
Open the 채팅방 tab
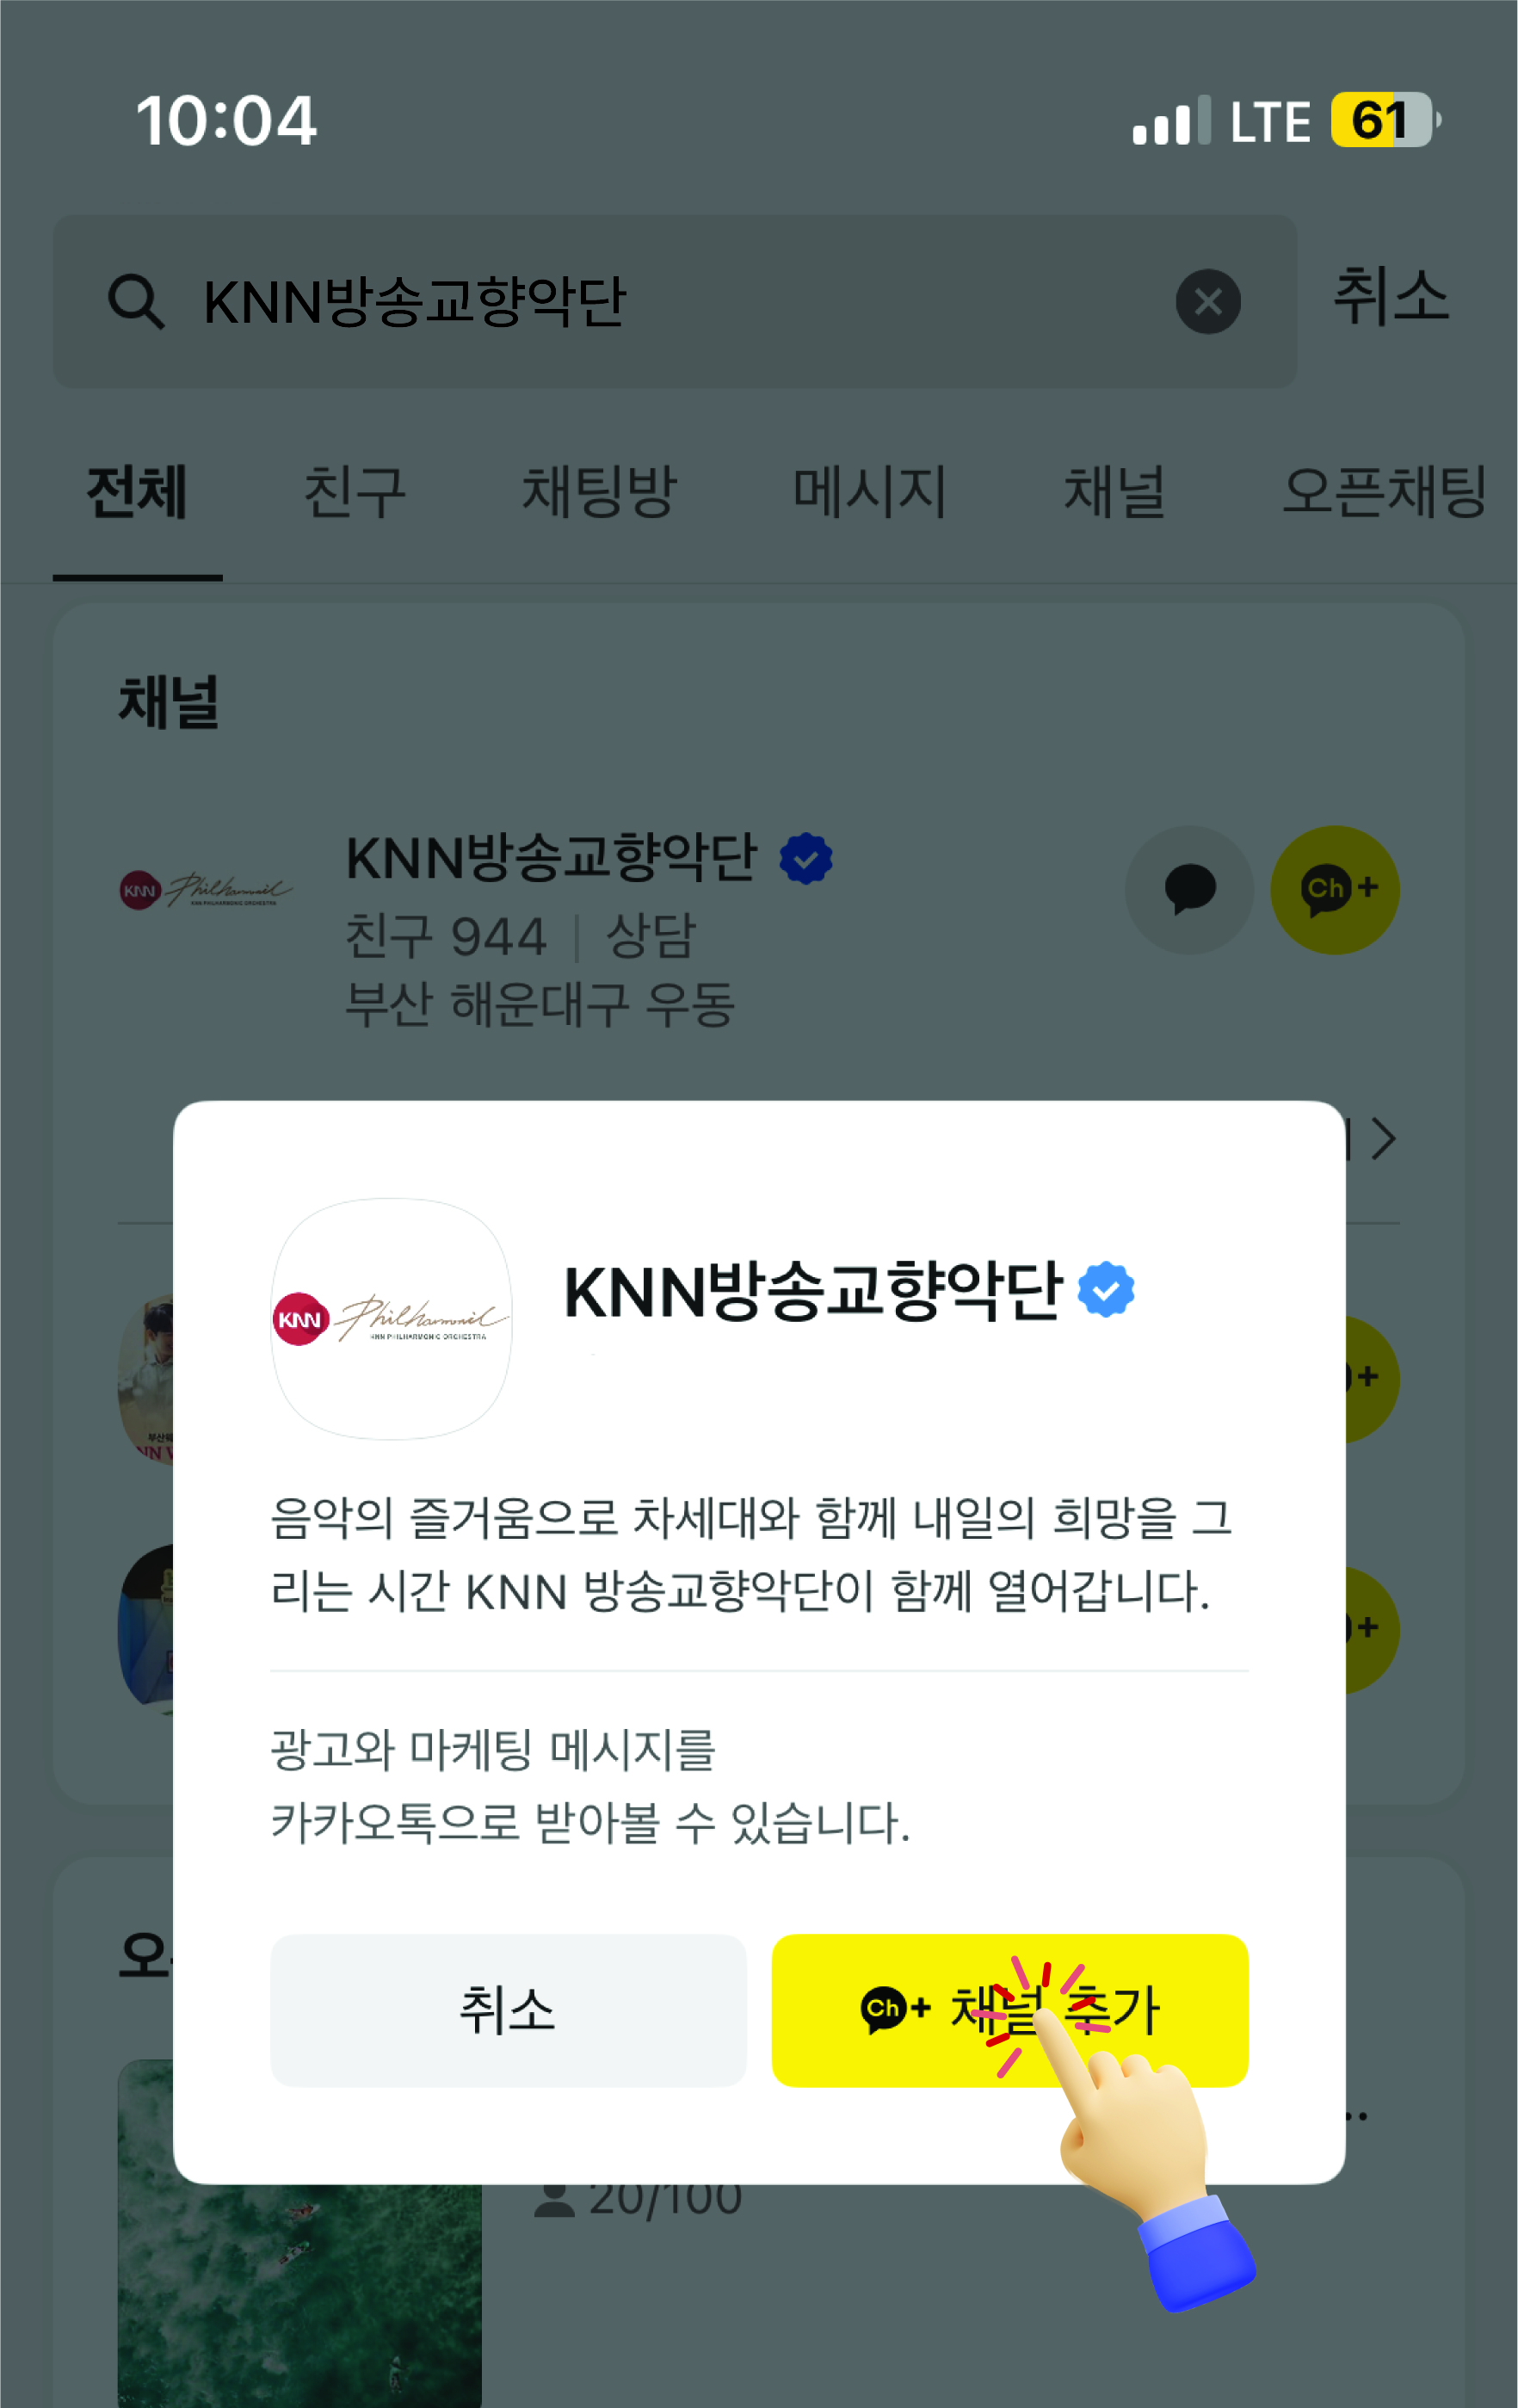coord(600,493)
